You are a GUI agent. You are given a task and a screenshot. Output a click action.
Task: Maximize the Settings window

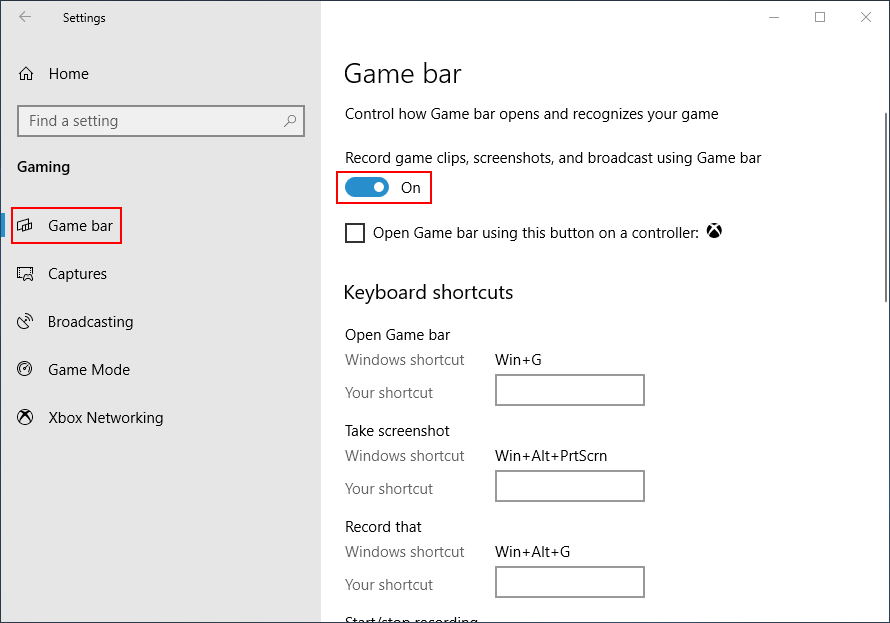[x=820, y=17]
